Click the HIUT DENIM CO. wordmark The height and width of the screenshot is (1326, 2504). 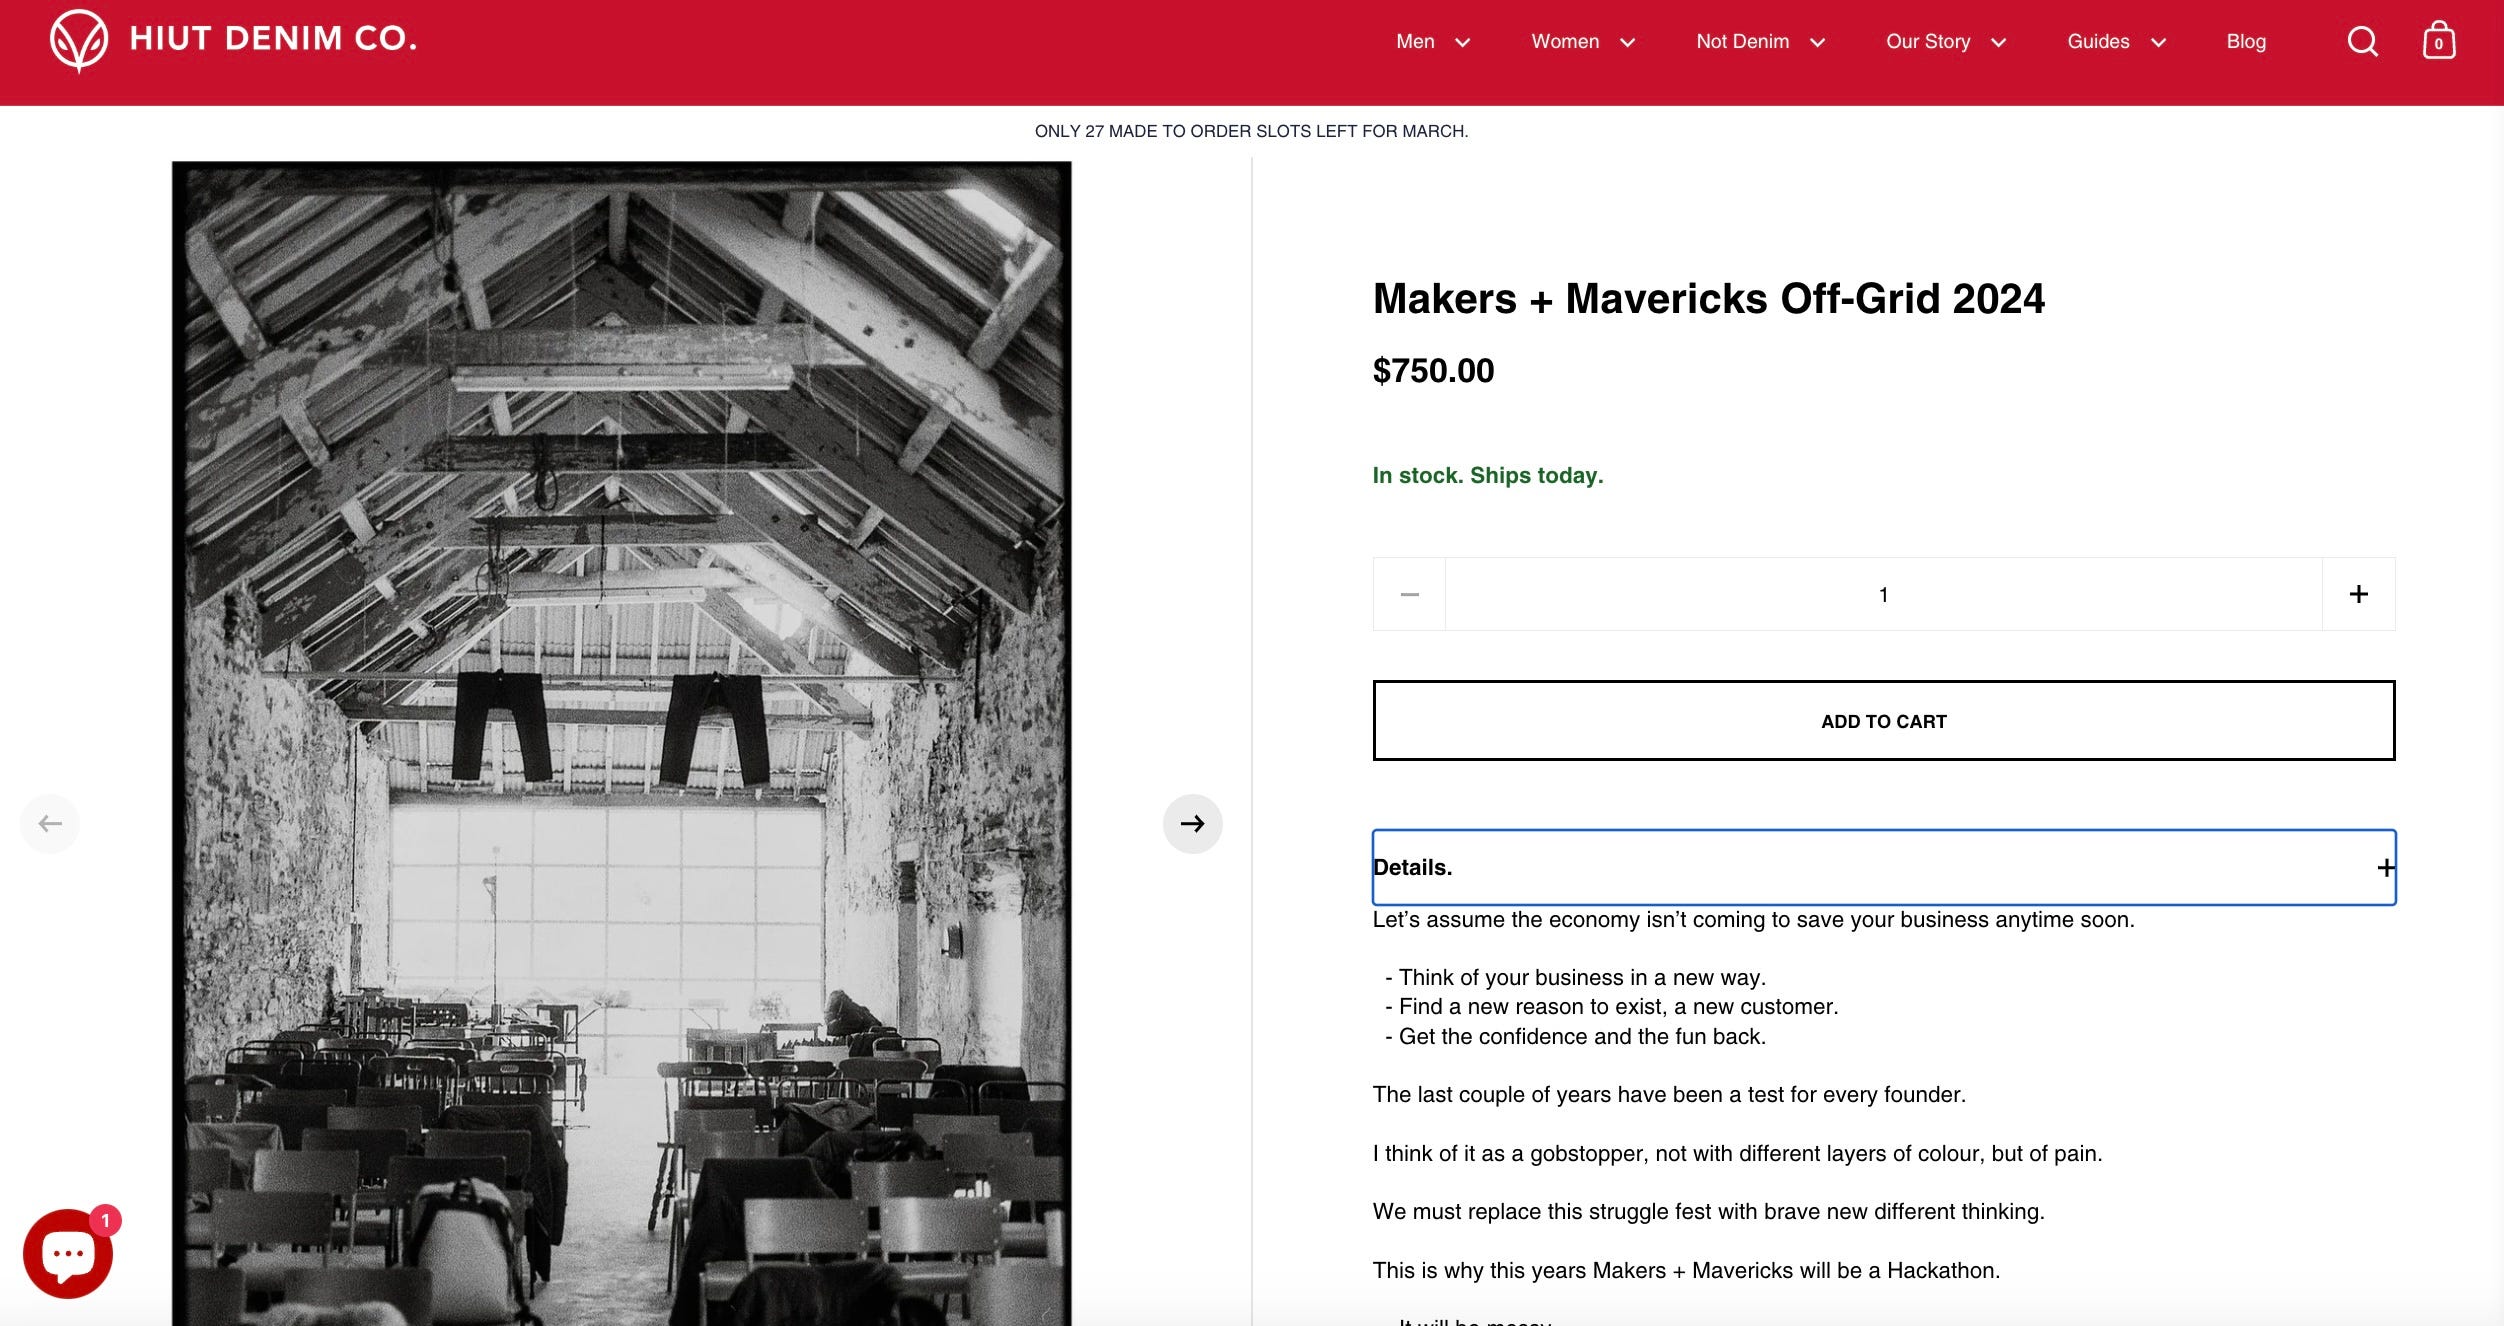pyautogui.click(x=273, y=39)
